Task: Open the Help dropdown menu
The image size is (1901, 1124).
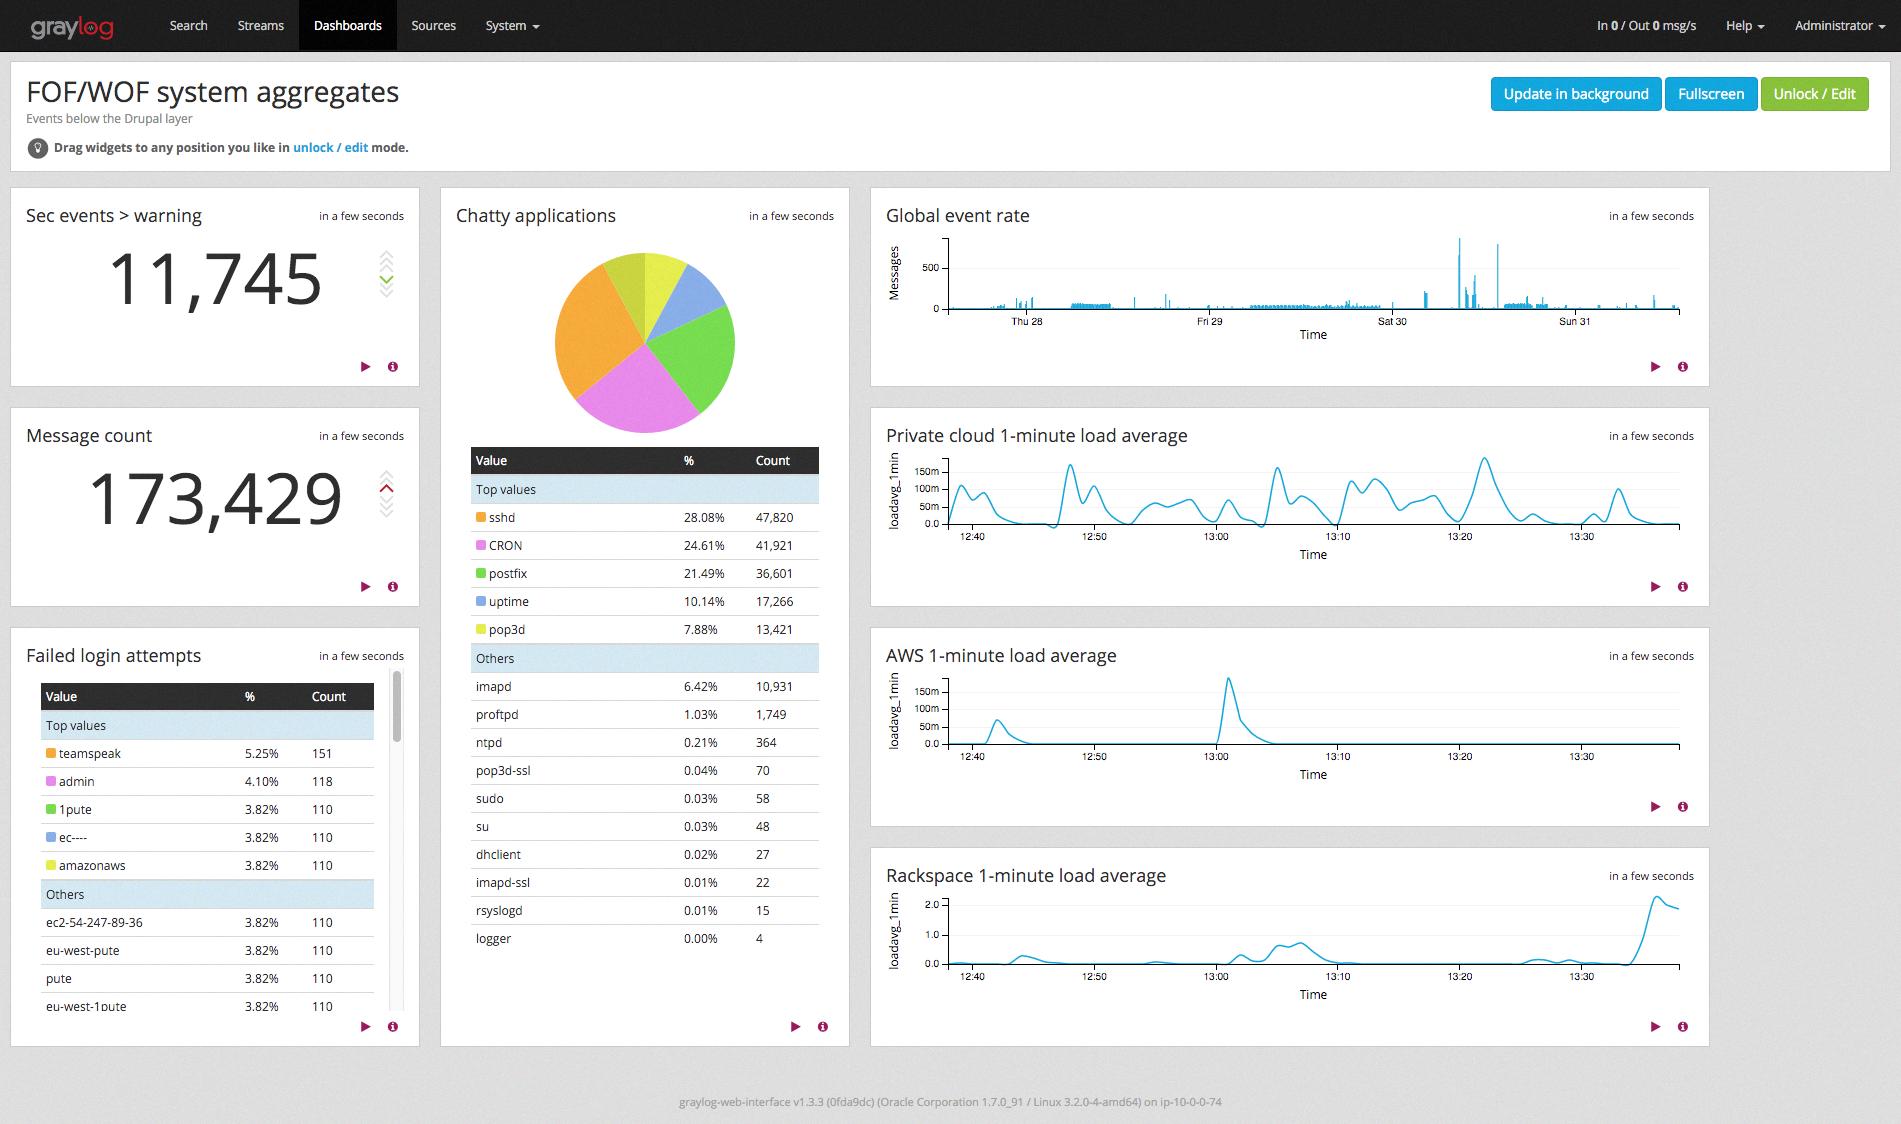Action: [x=1745, y=26]
